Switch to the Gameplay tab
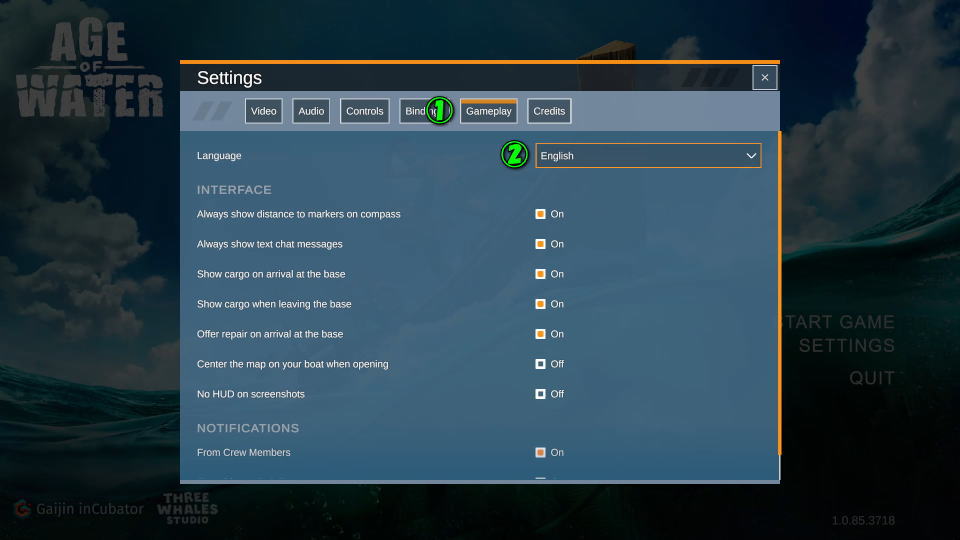960x540 pixels. pyautogui.click(x=488, y=111)
